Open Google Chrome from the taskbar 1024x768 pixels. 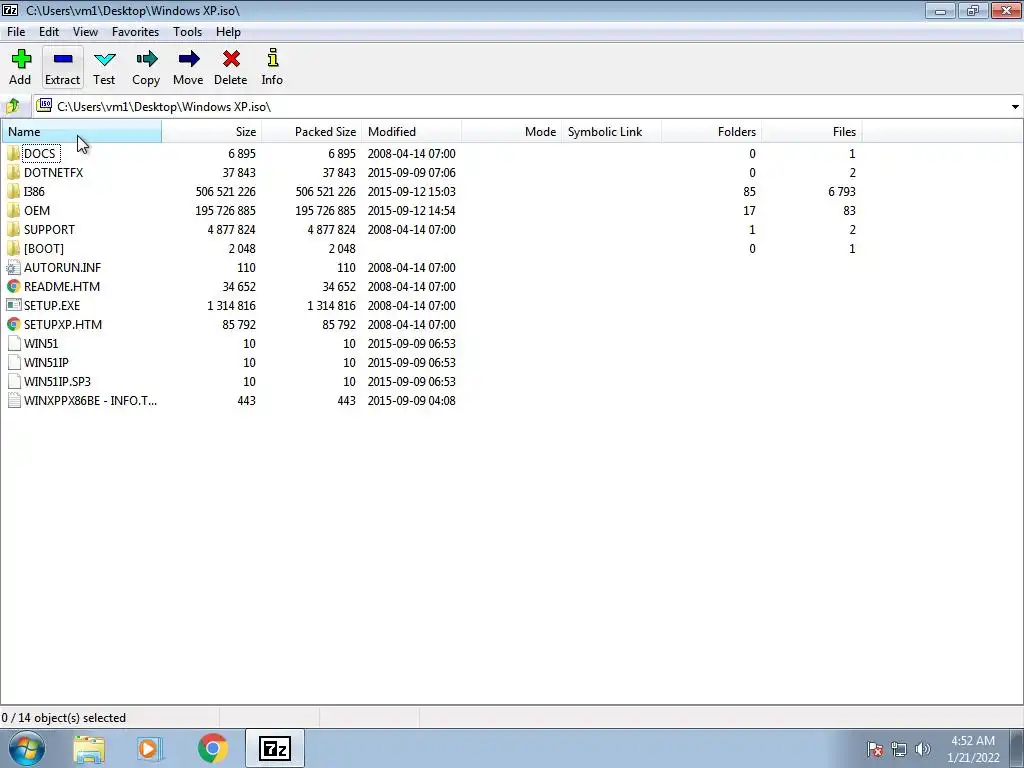click(212, 748)
